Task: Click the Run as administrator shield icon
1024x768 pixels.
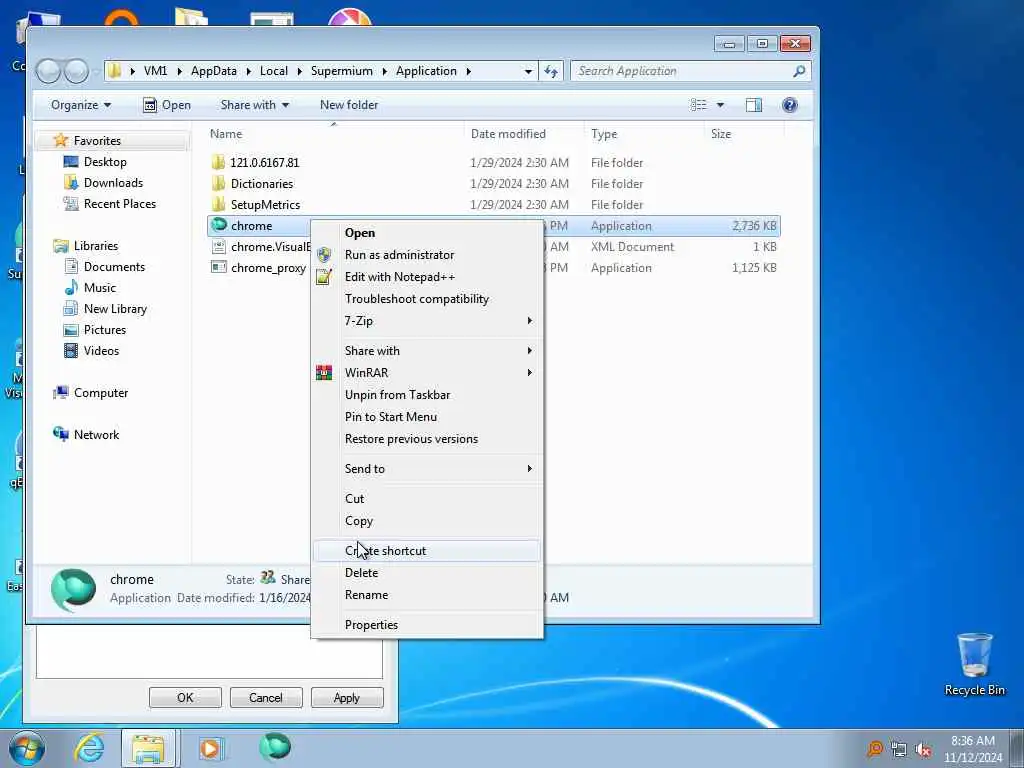Action: (x=324, y=255)
